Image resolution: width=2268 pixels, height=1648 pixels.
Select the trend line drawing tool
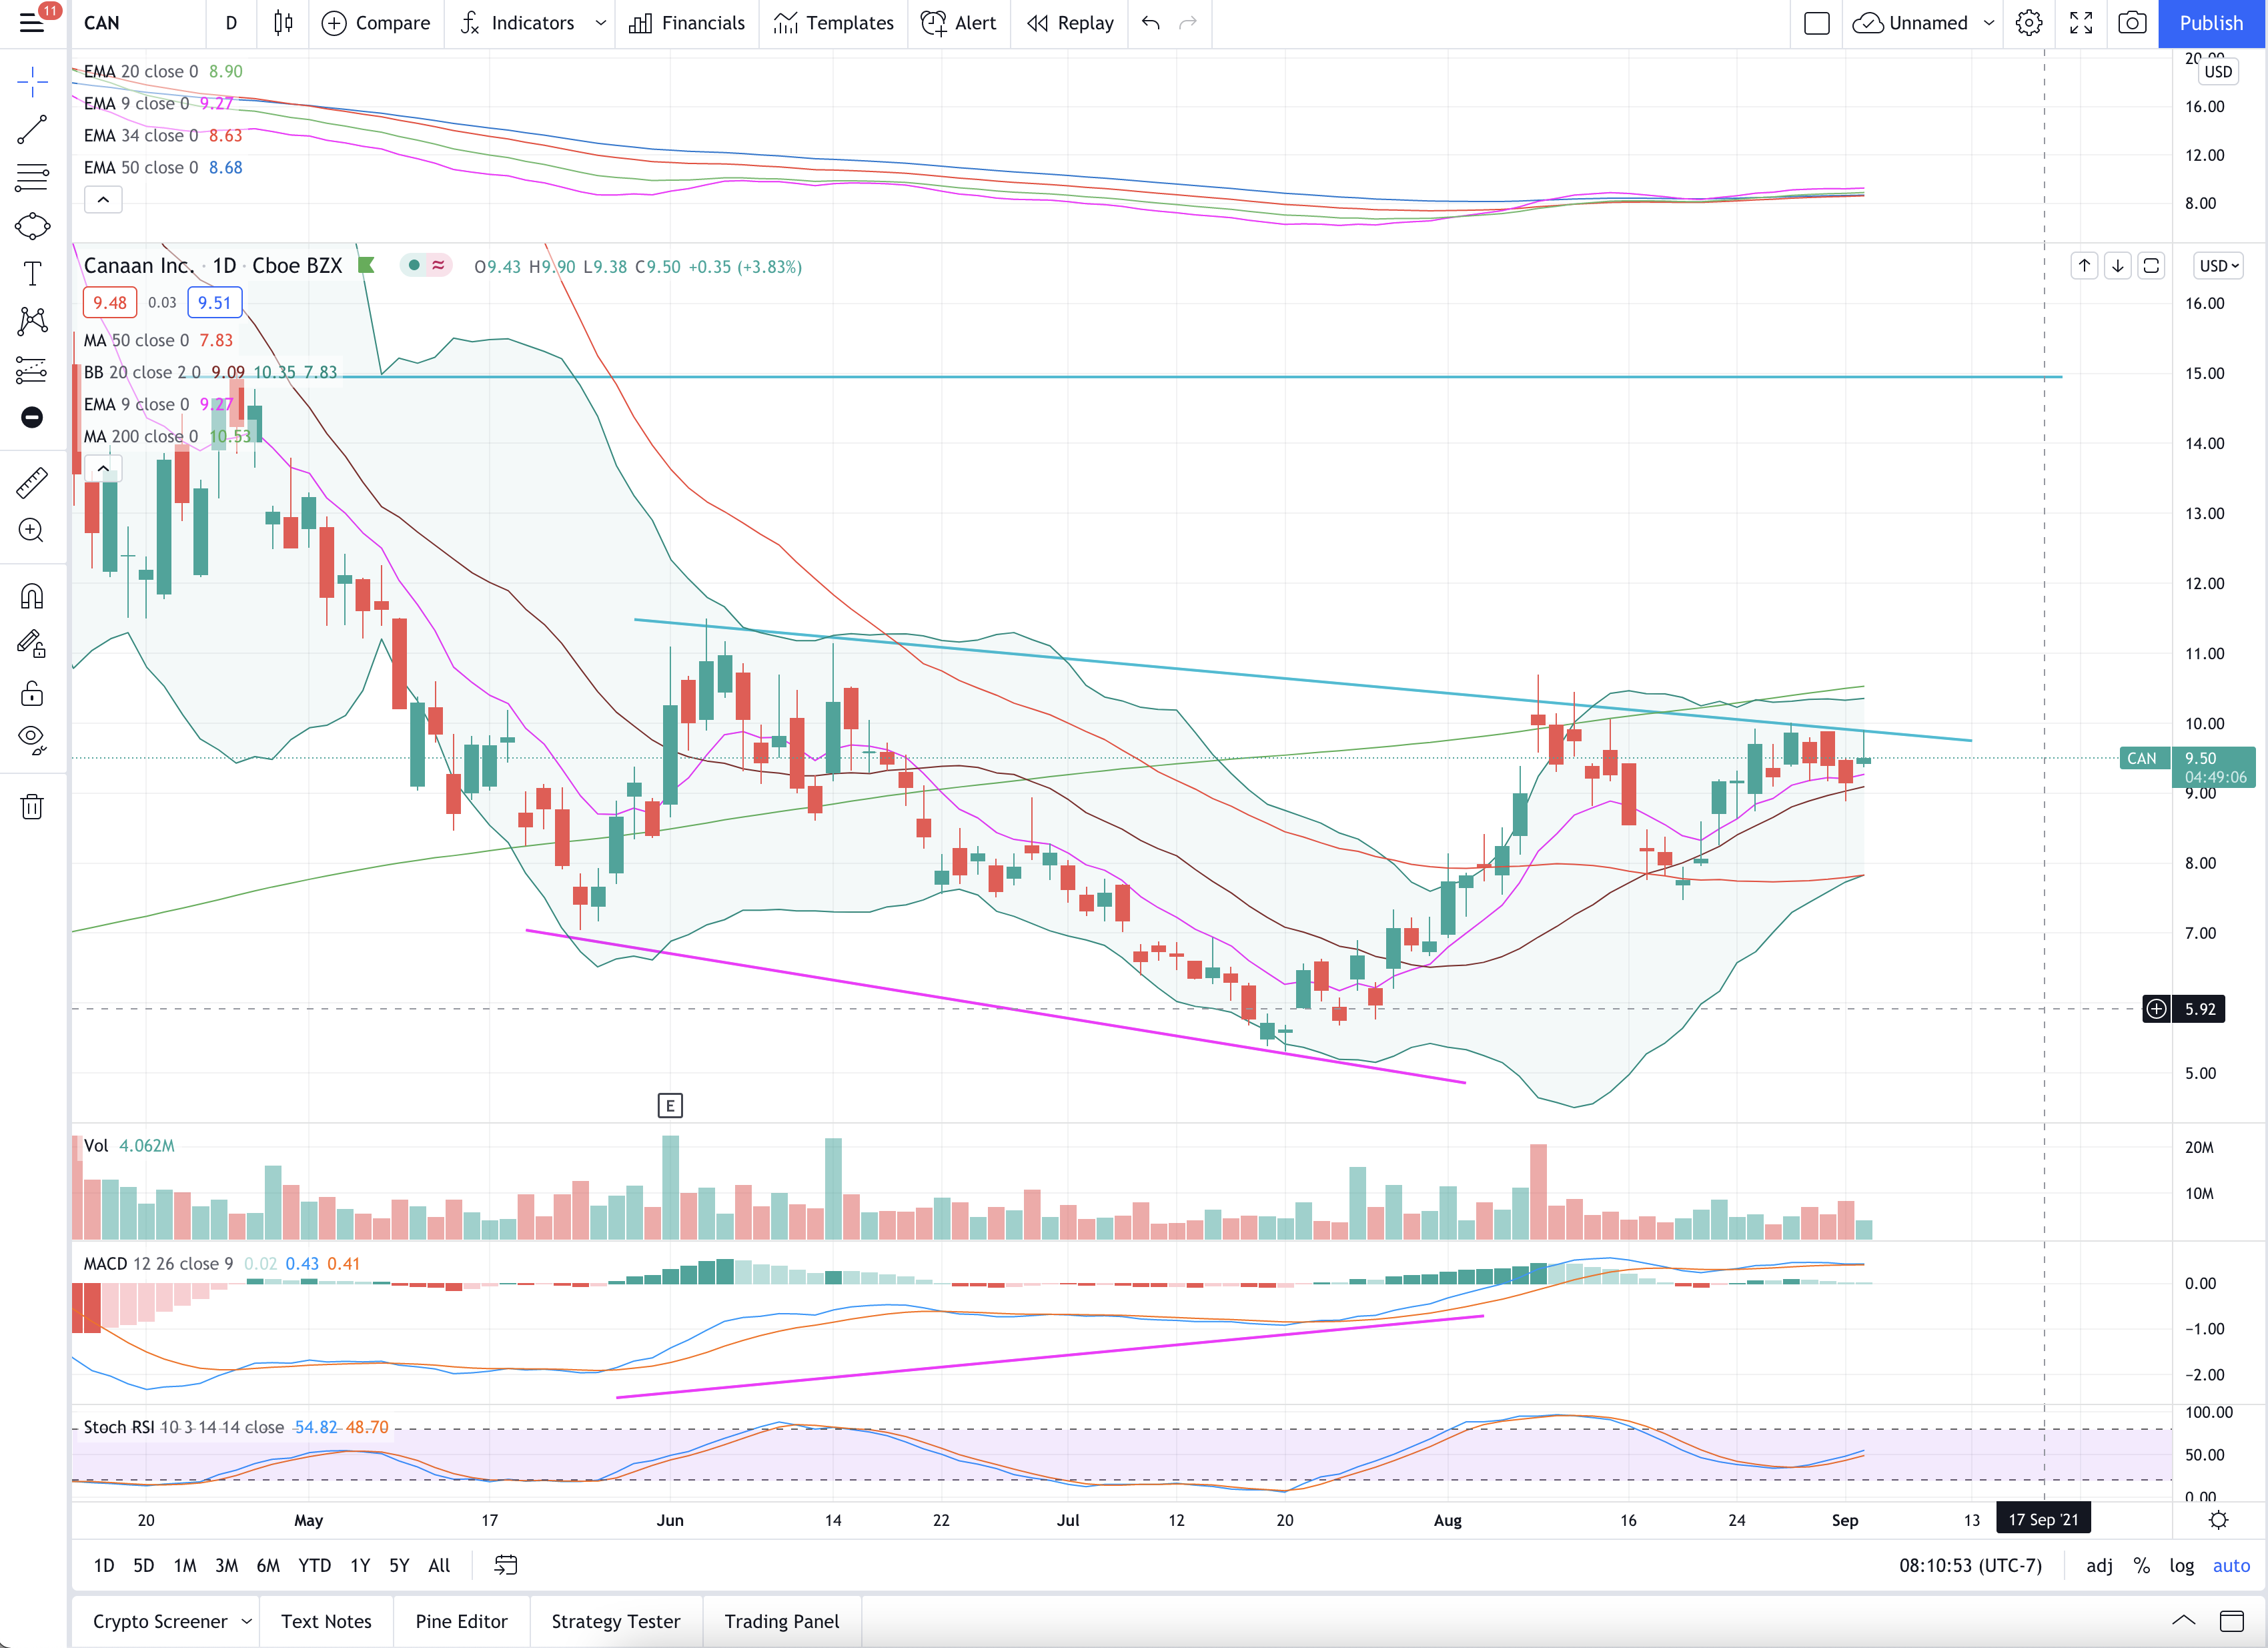click(32, 130)
